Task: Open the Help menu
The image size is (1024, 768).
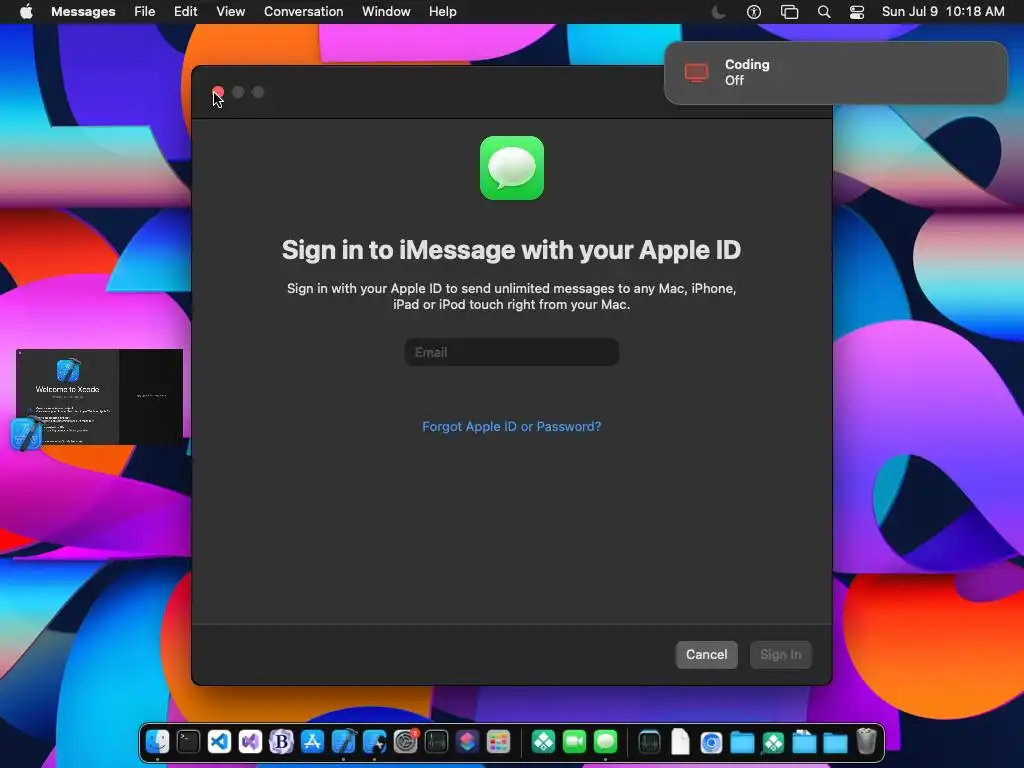Action: click(442, 12)
